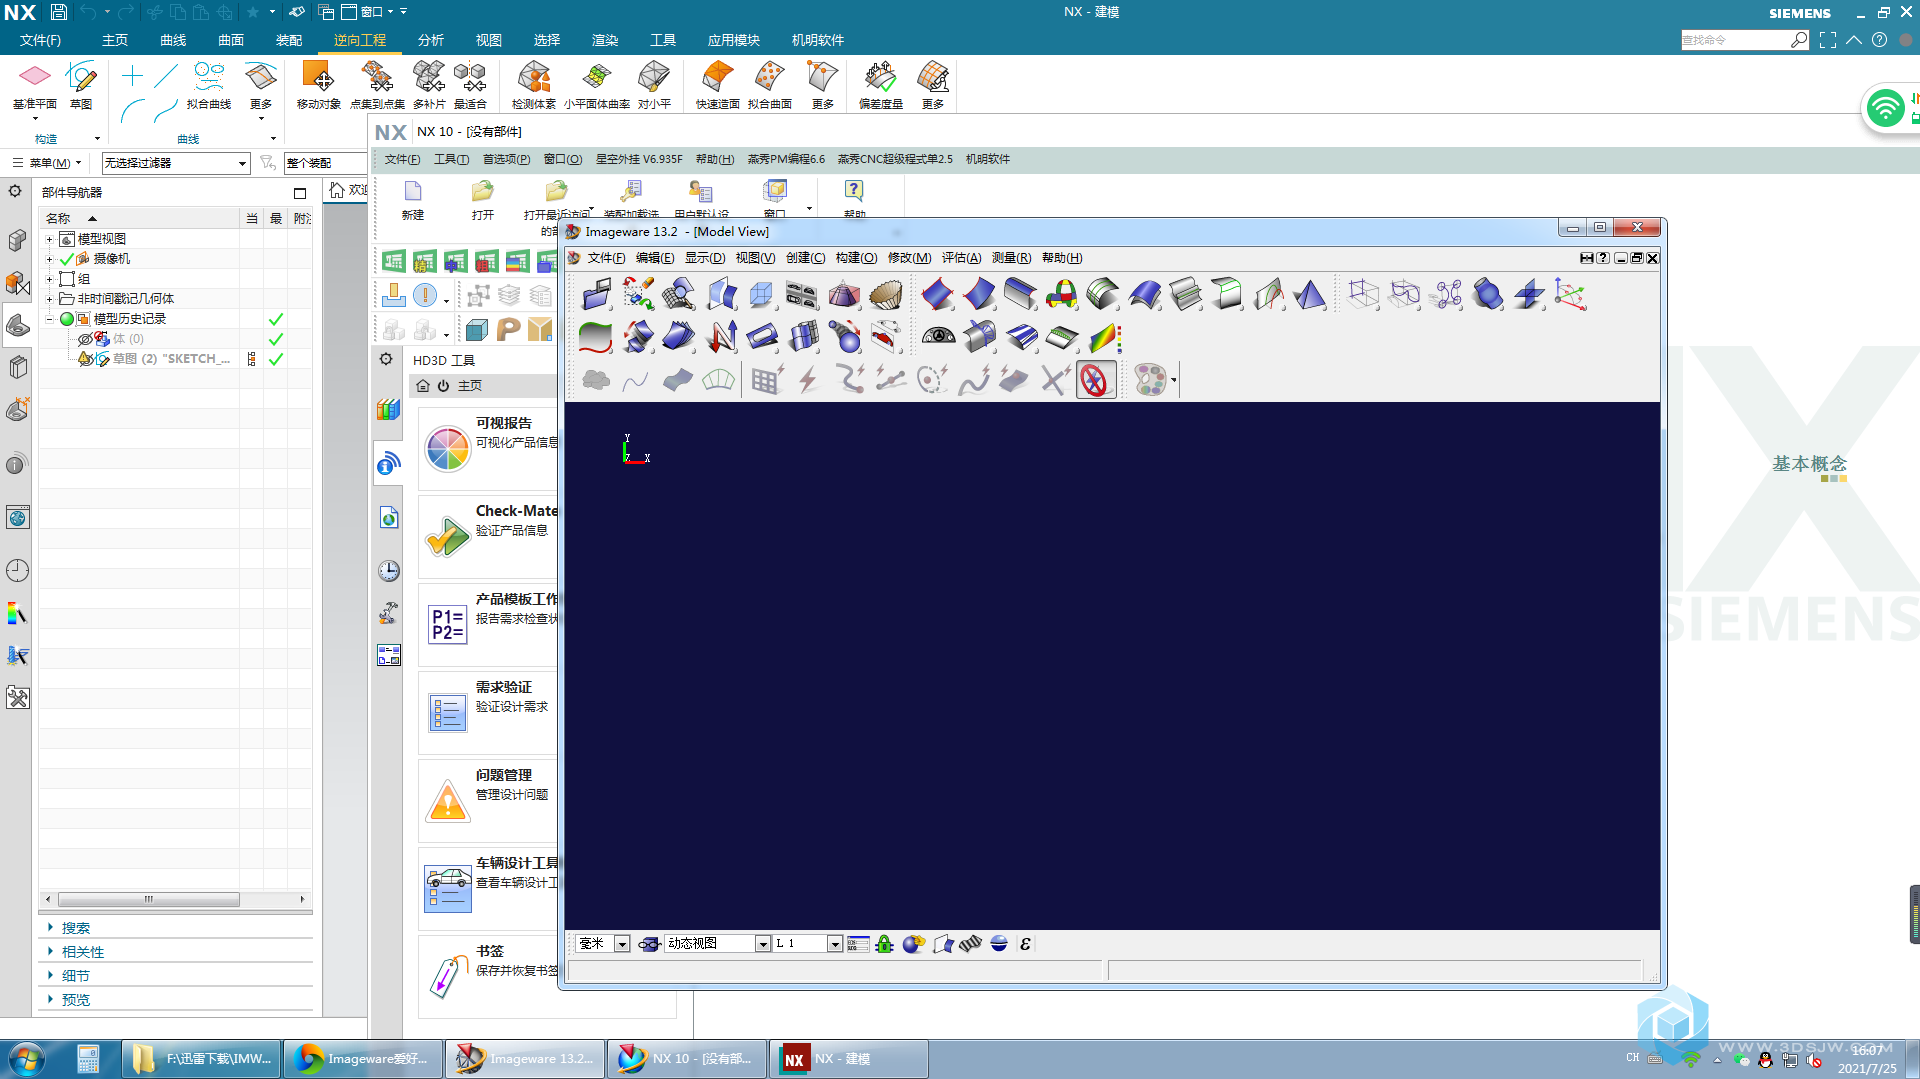The image size is (1920, 1079).
Task: Click the glasses view icon in Imageware status bar
Action: (x=648, y=944)
